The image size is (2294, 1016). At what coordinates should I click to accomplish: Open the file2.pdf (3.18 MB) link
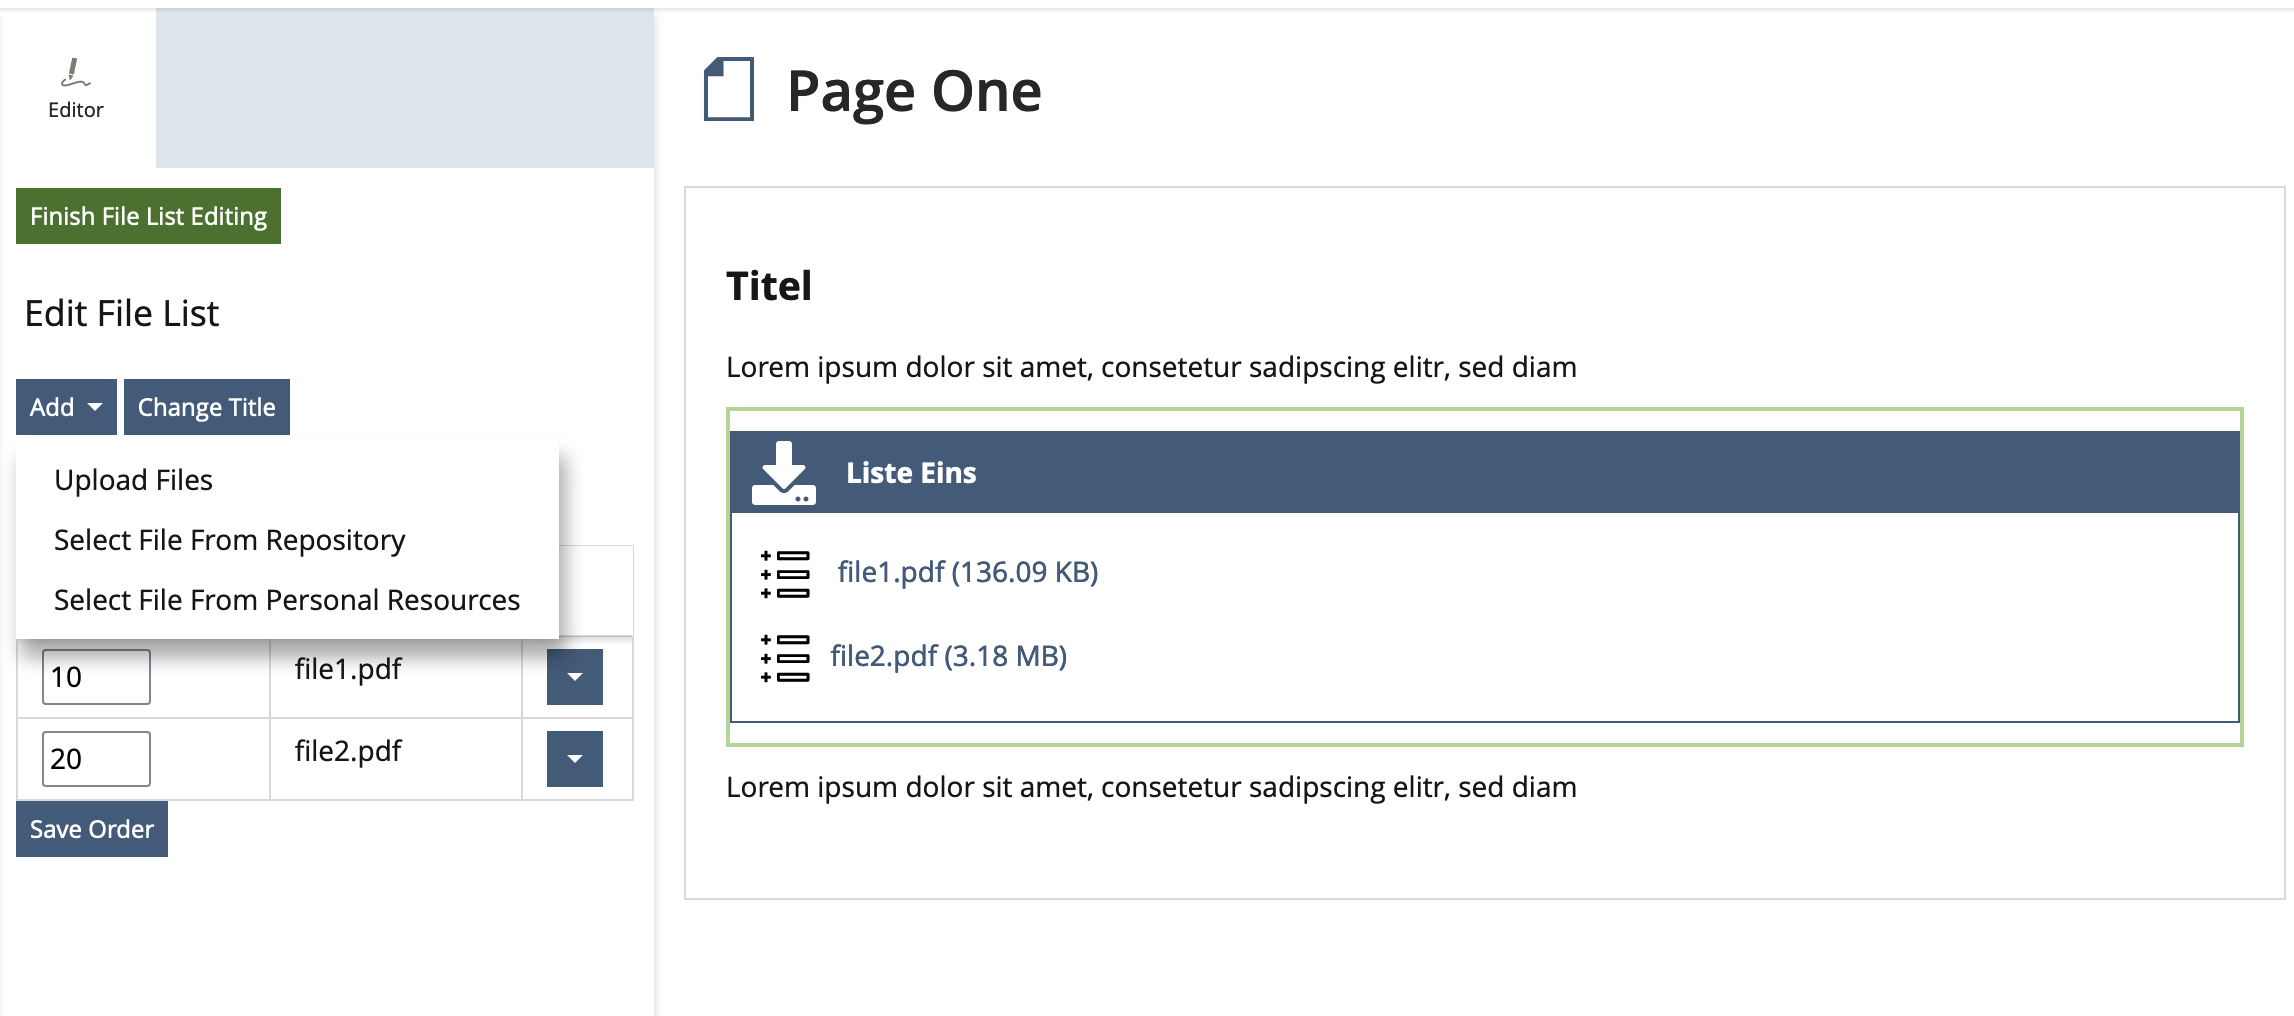point(948,656)
